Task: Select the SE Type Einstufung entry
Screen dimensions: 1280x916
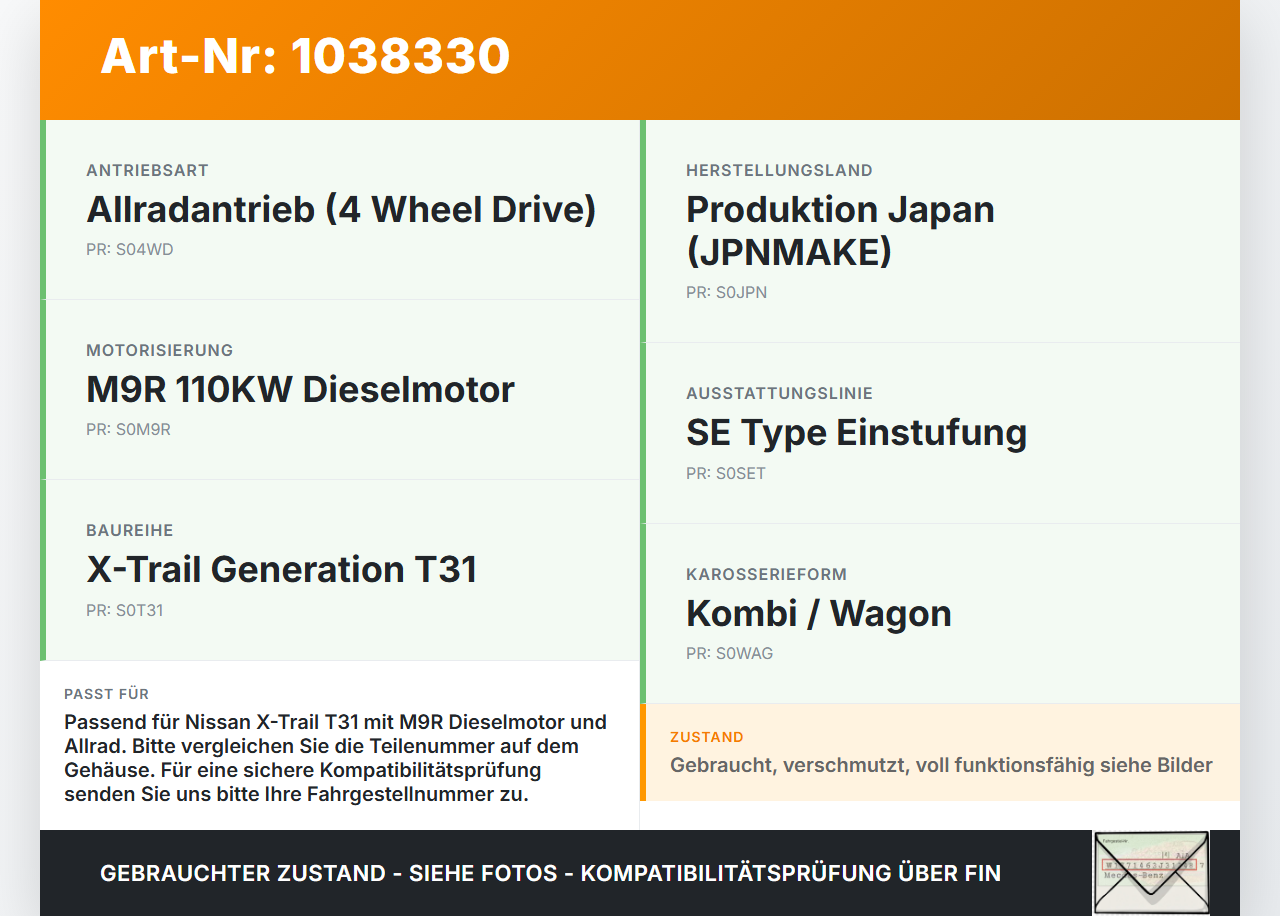Action: [x=856, y=432]
